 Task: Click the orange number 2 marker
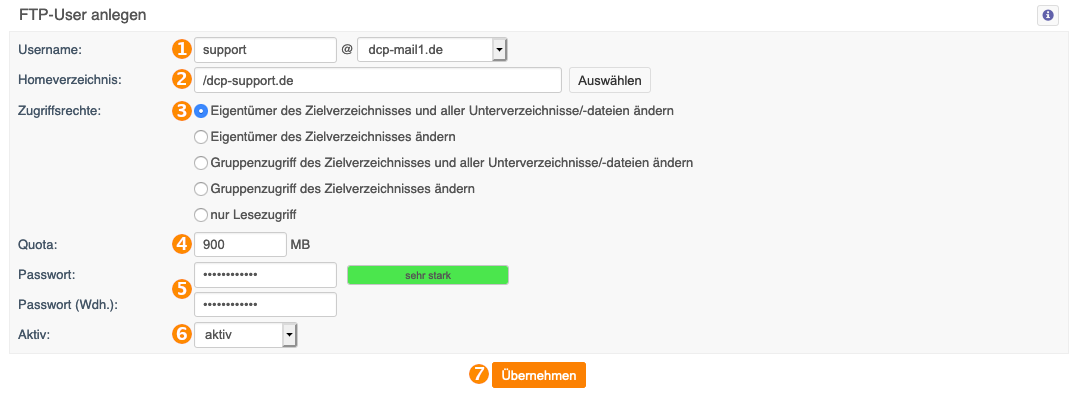click(x=181, y=79)
